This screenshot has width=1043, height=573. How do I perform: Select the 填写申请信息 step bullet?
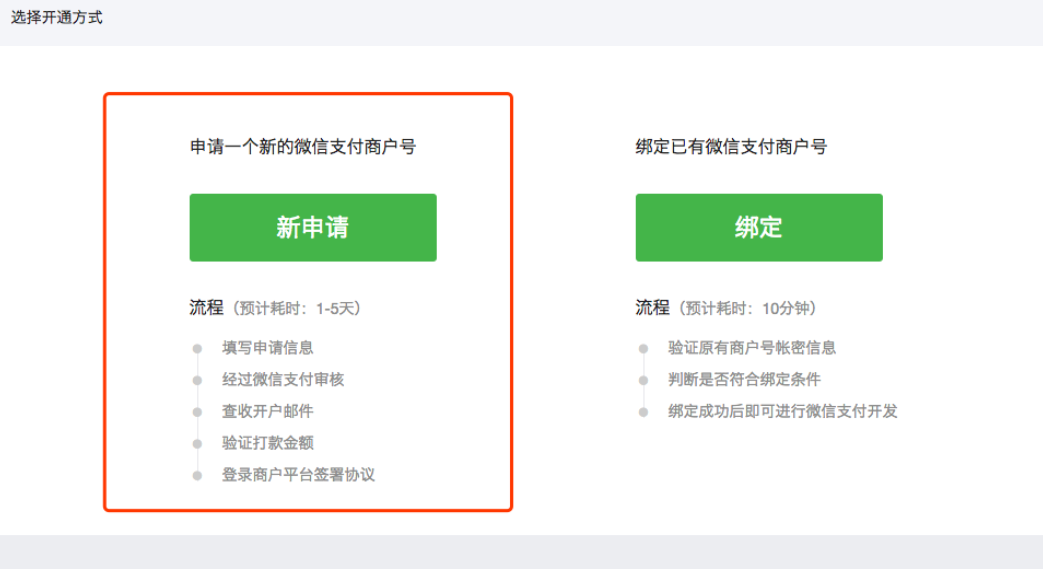(197, 348)
